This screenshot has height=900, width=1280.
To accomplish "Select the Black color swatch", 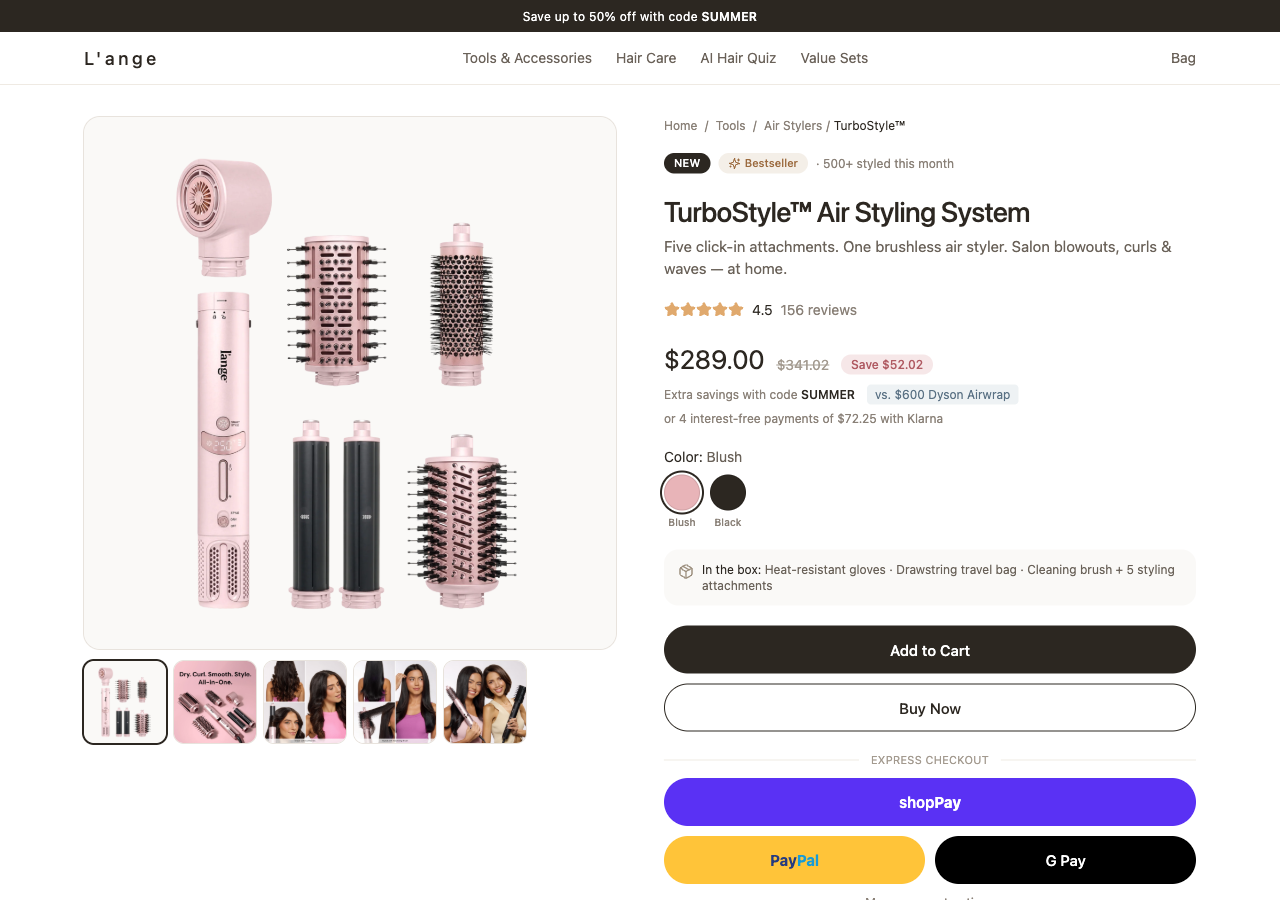I will [x=728, y=492].
